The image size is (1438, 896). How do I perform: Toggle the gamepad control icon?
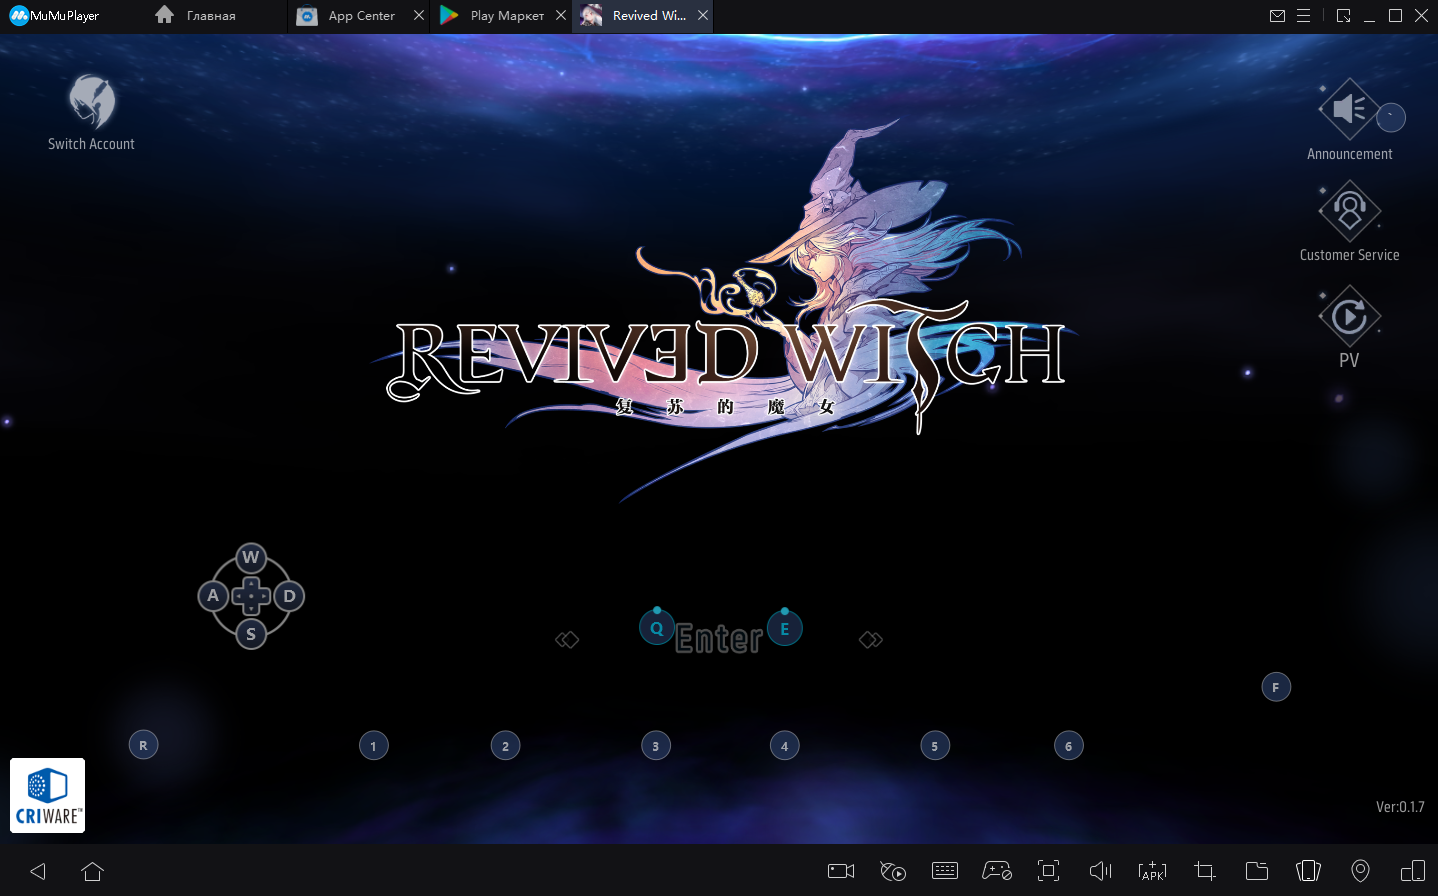click(x=996, y=871)
